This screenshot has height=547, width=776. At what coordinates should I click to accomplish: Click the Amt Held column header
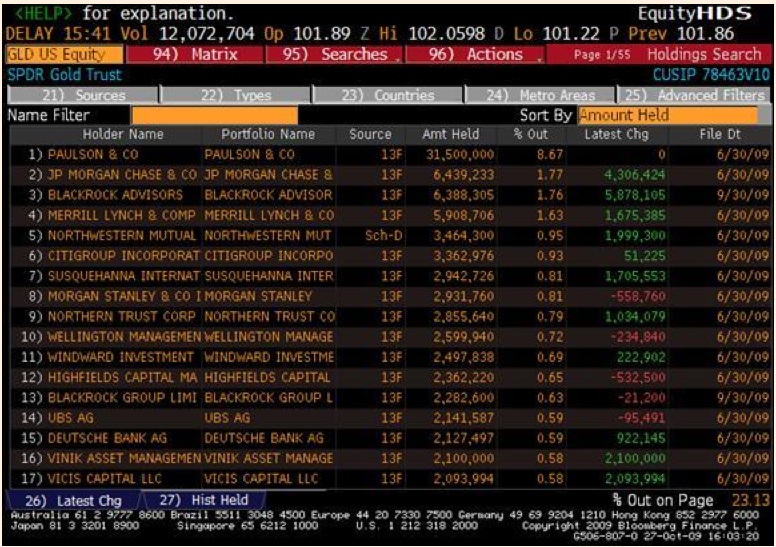point(450,134)
